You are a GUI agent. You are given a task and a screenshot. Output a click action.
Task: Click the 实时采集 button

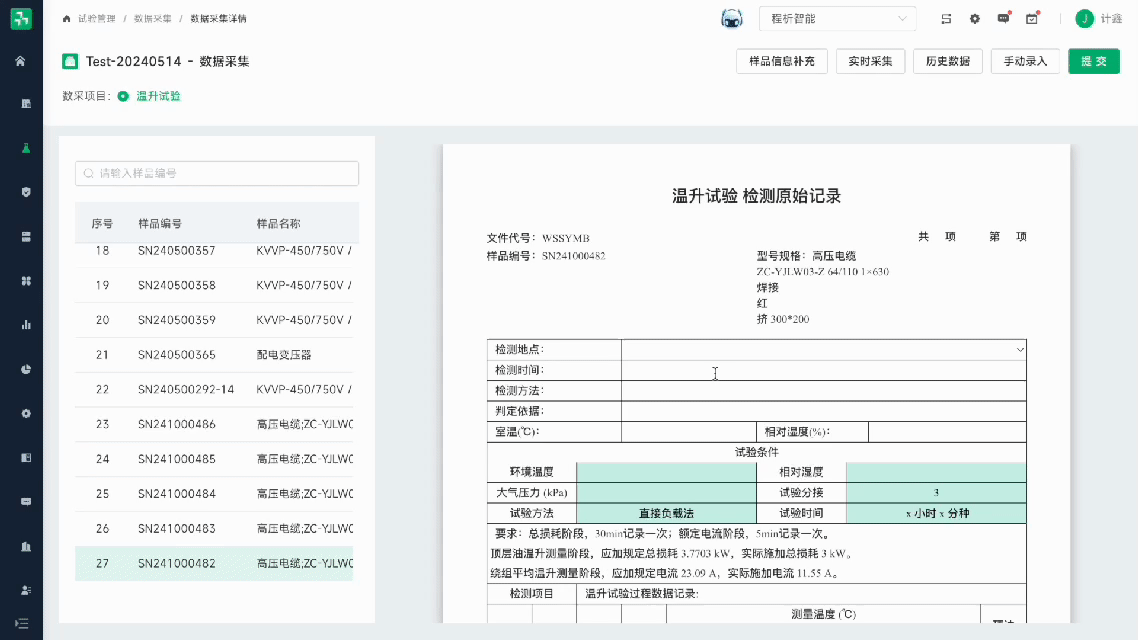tap(870, 62)
